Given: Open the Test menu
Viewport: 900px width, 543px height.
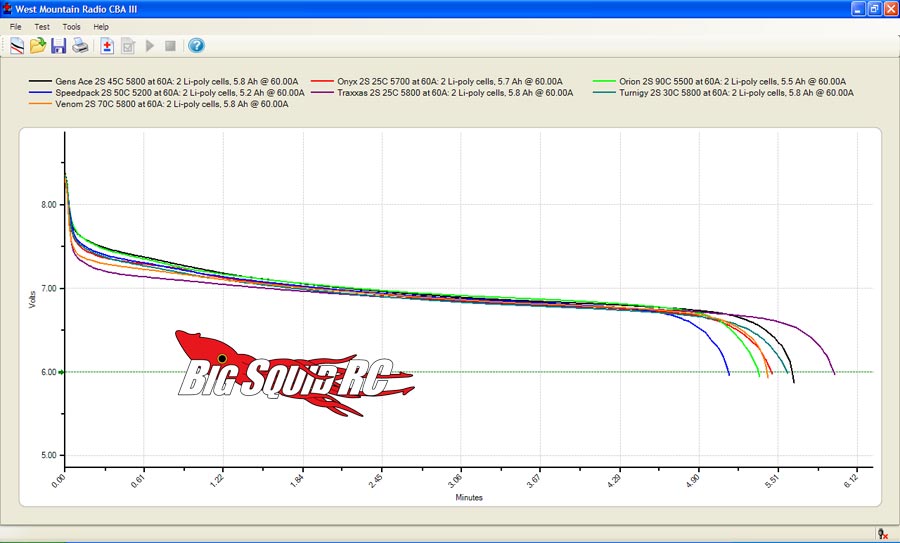Looking at the screenshot, I should point(42,26).
